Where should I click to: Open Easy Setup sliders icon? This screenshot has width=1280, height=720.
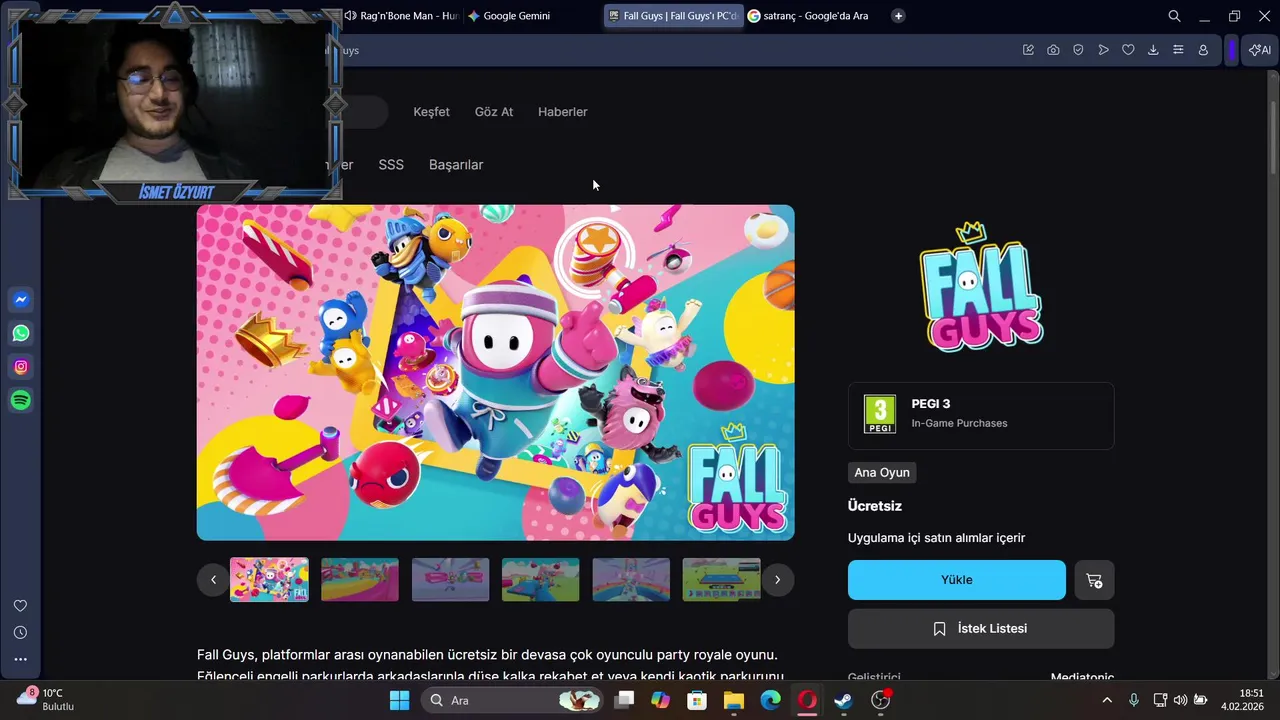[x=1178, y=50]
